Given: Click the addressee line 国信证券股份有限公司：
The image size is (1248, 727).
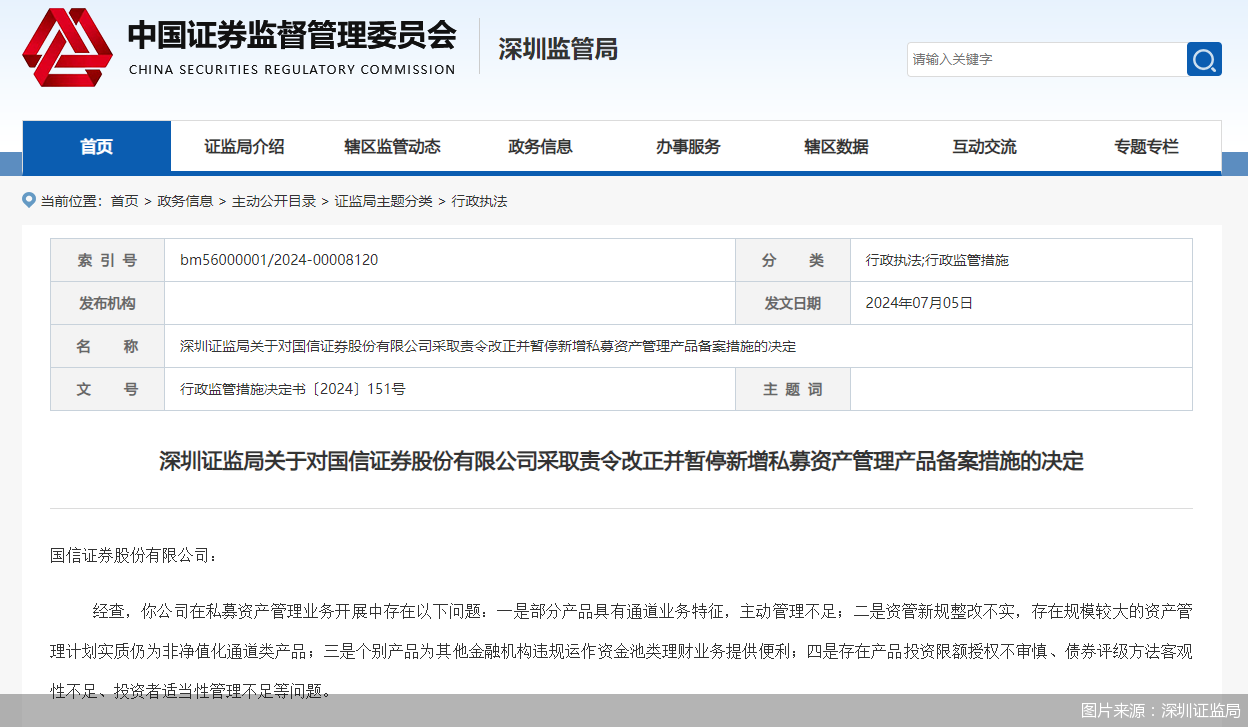Looking at the screenshot, I should pyautogui.click(x=134, y=555).
